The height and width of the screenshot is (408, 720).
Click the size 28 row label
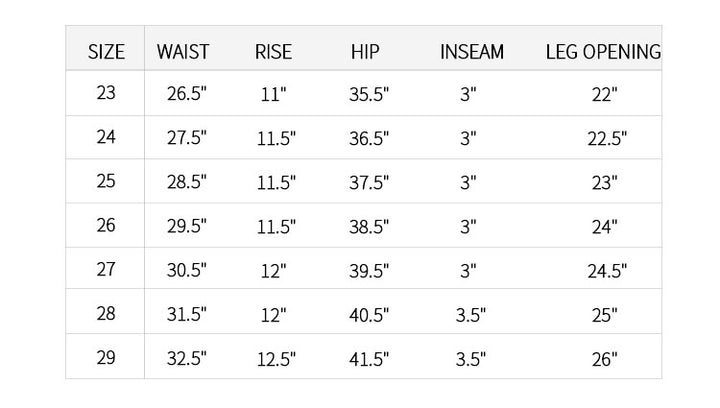pyautogui.click(x=106, y=314)
